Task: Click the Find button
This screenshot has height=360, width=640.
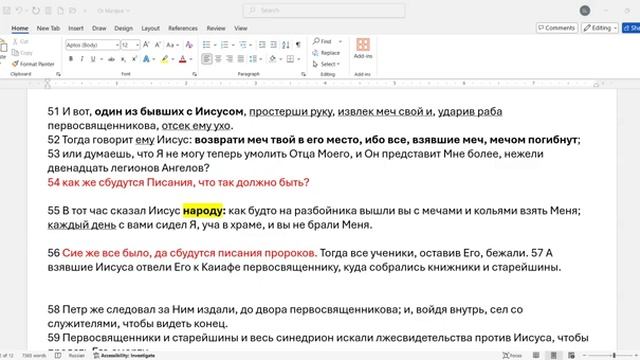Action: click(322, 42)
